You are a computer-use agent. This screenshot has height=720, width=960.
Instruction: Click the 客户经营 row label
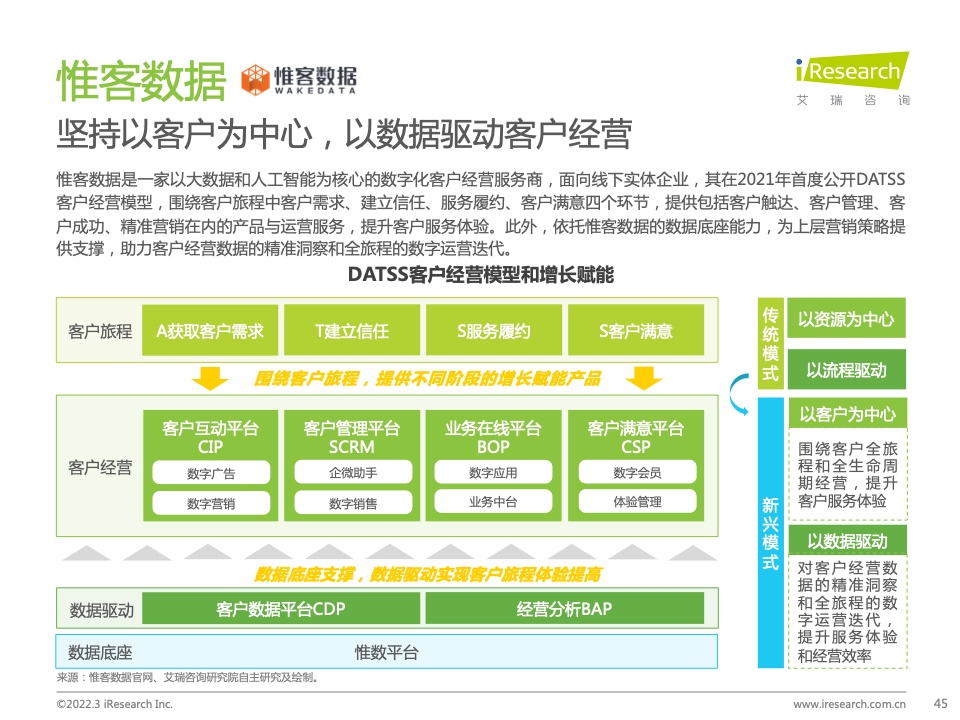100,467
